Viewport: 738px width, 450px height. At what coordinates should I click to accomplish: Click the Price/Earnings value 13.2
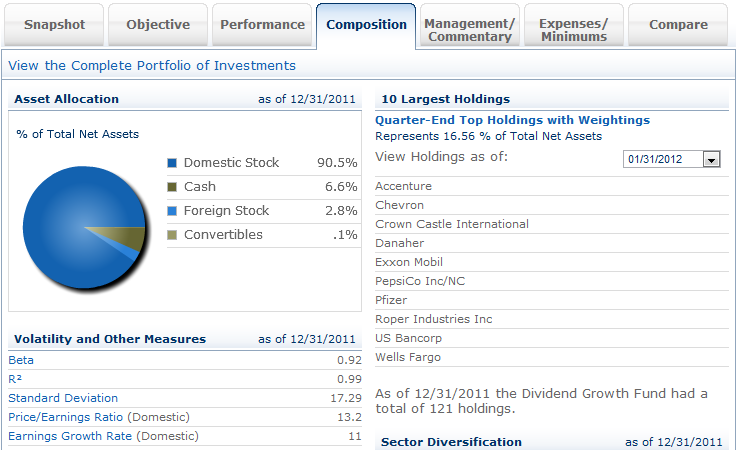click(349, 417)
